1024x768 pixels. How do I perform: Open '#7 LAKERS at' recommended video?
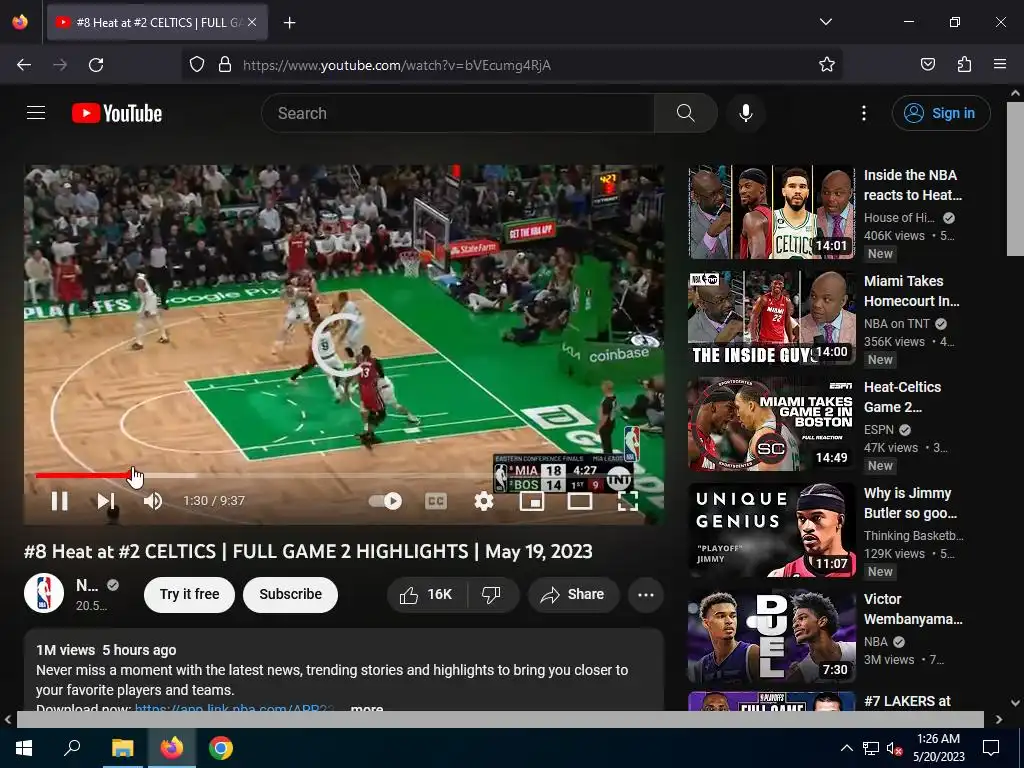tap(907, 701)
